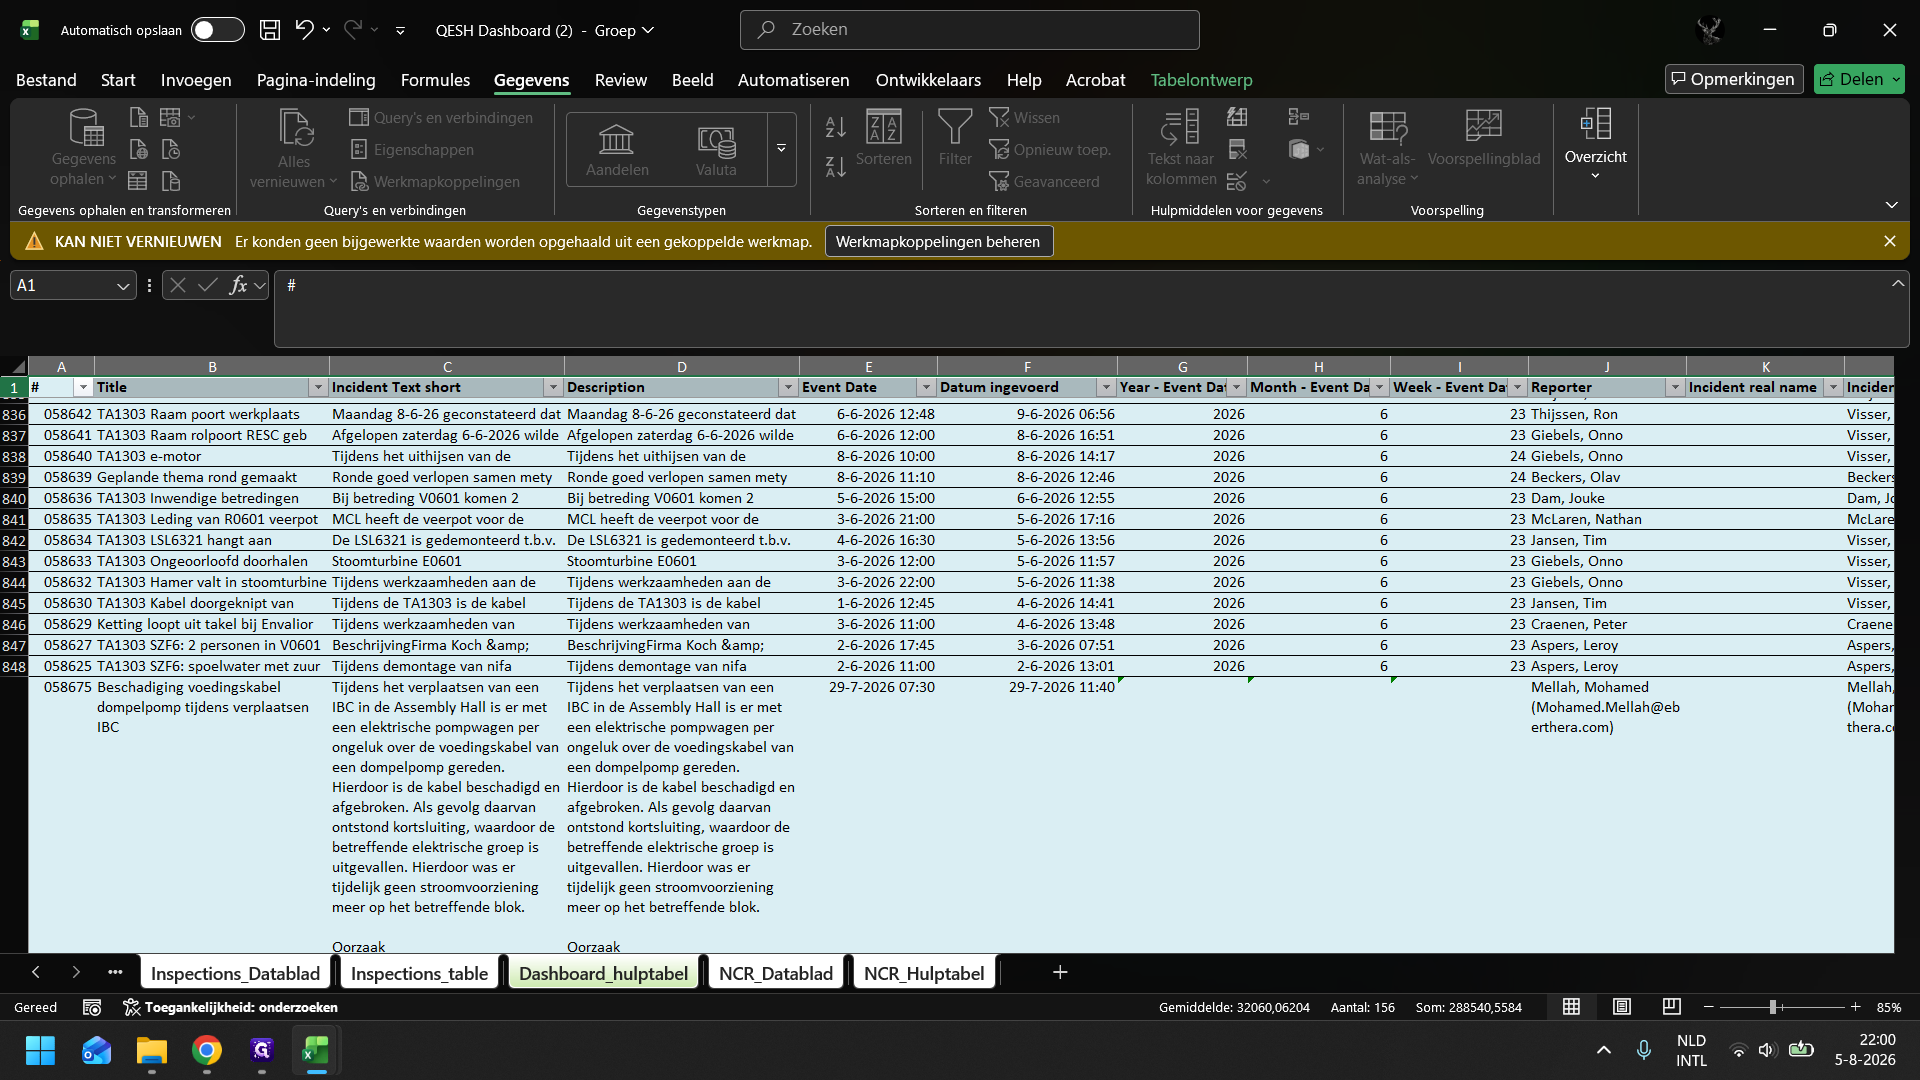Image resolution: width=1920 pixels, height=1080 pixels.
Task: Click the Opmerkingen button
Action: point(1734,79)
